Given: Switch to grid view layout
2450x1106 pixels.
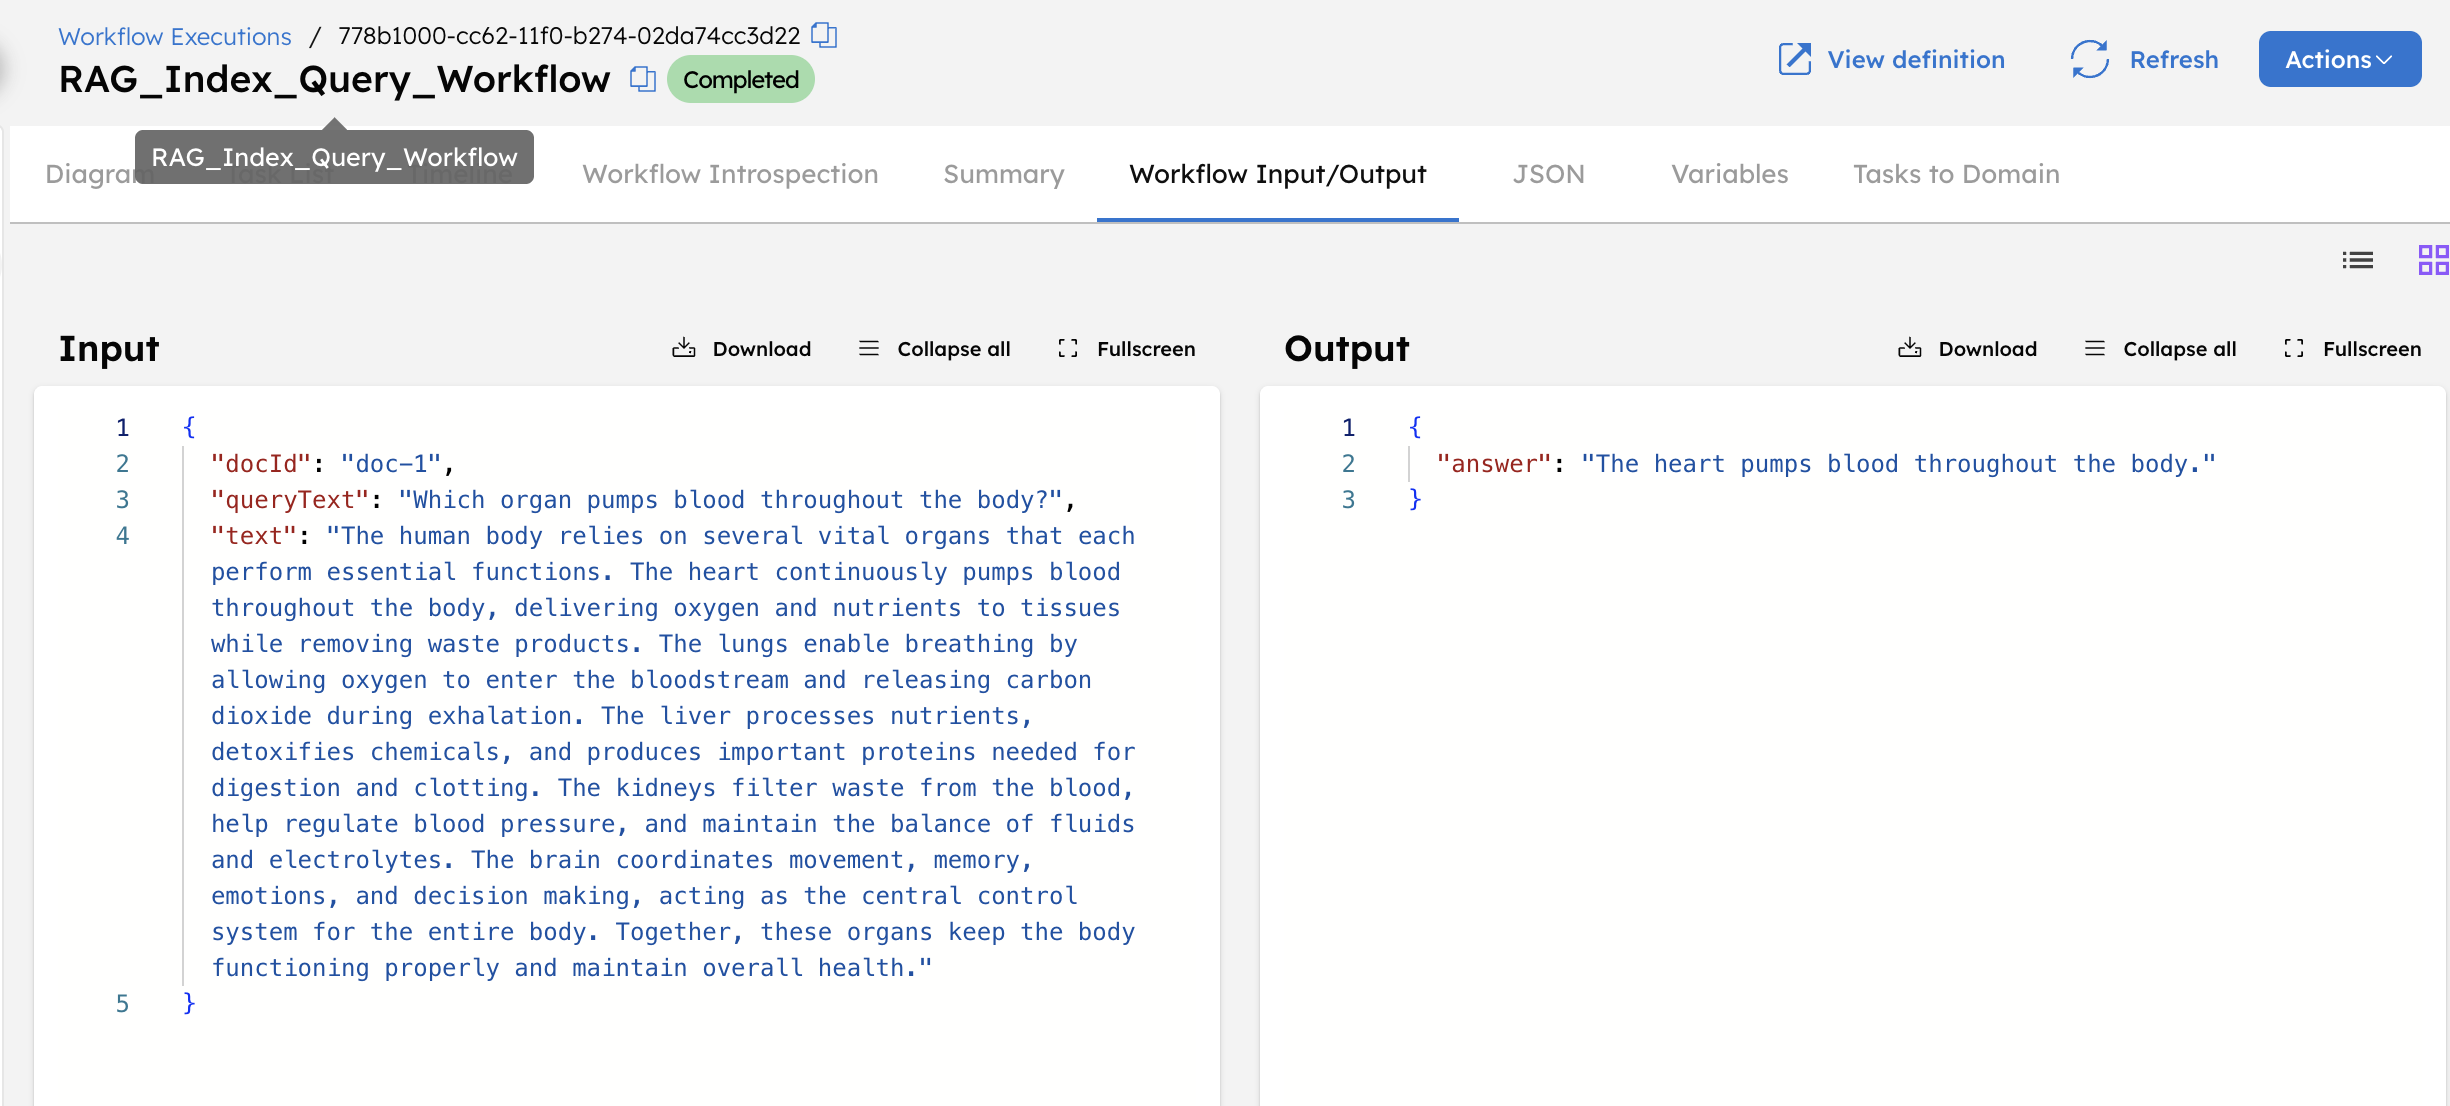Looking at the screenshot, I should click(x=2433, y=259).
